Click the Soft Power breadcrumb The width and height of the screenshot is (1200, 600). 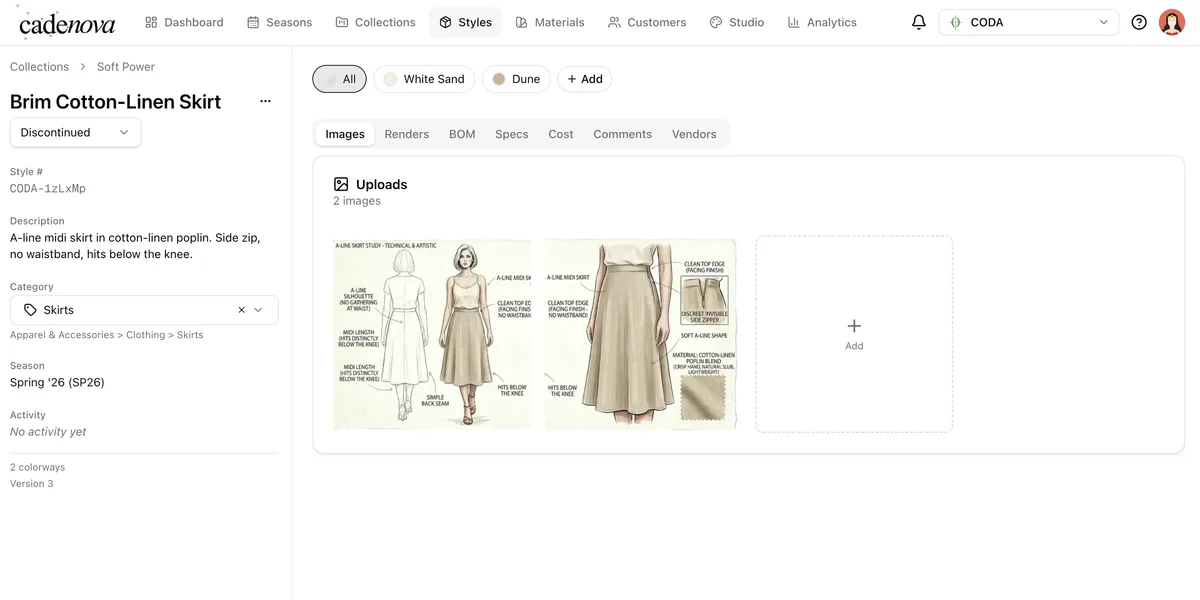[x=126, y=67]
